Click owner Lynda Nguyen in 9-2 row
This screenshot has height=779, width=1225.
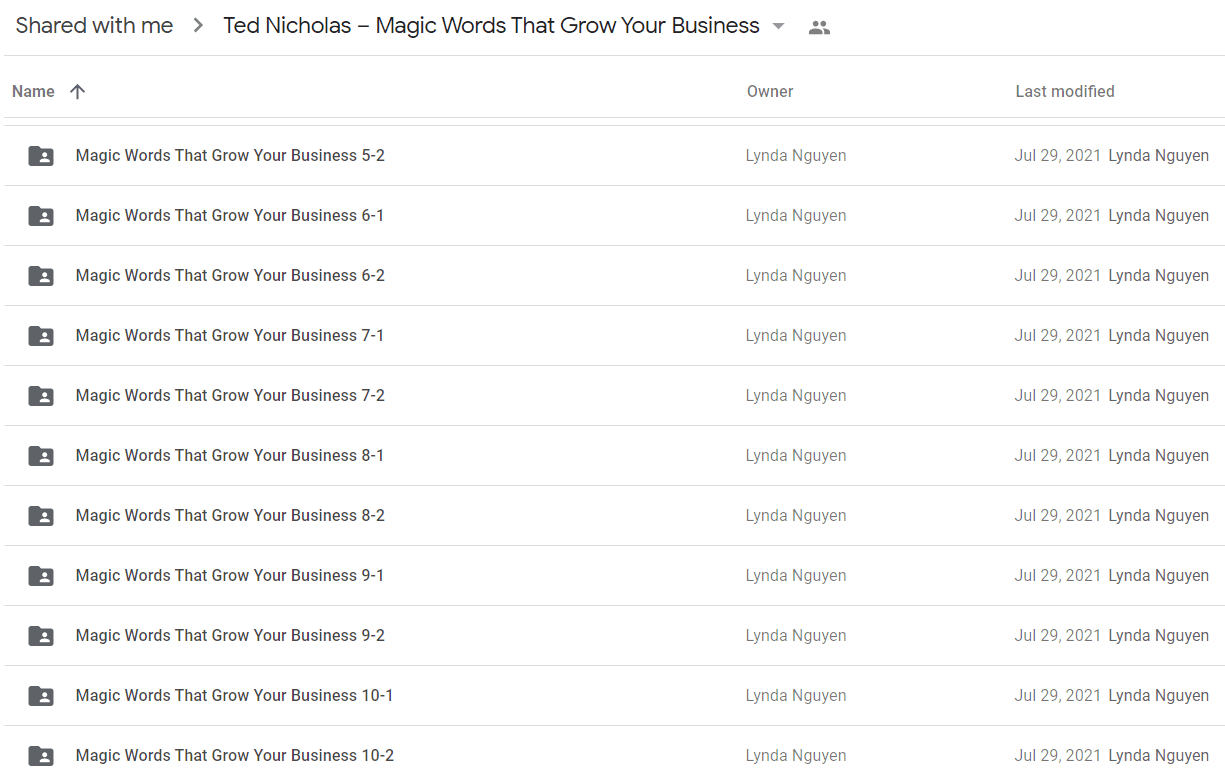(796, 636)
